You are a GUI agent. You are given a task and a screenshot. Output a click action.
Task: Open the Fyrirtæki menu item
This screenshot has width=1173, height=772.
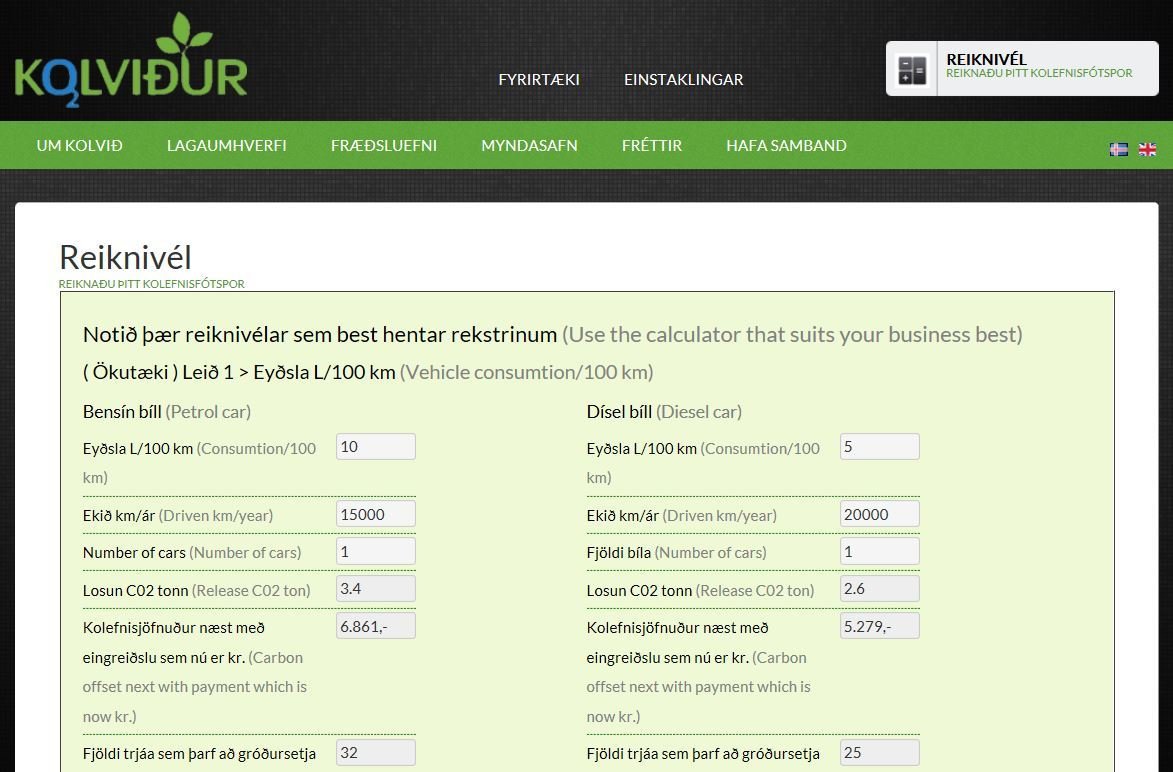539,79
